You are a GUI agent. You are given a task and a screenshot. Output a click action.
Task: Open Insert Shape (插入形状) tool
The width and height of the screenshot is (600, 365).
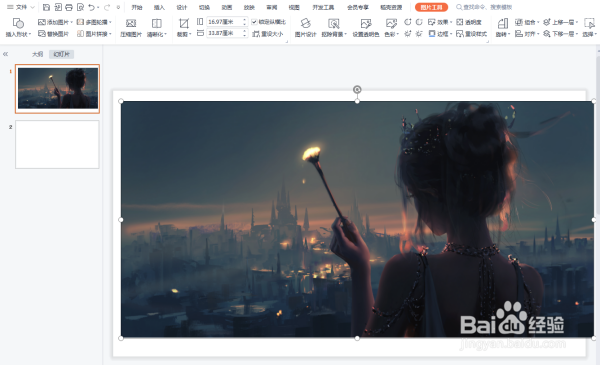18,28
